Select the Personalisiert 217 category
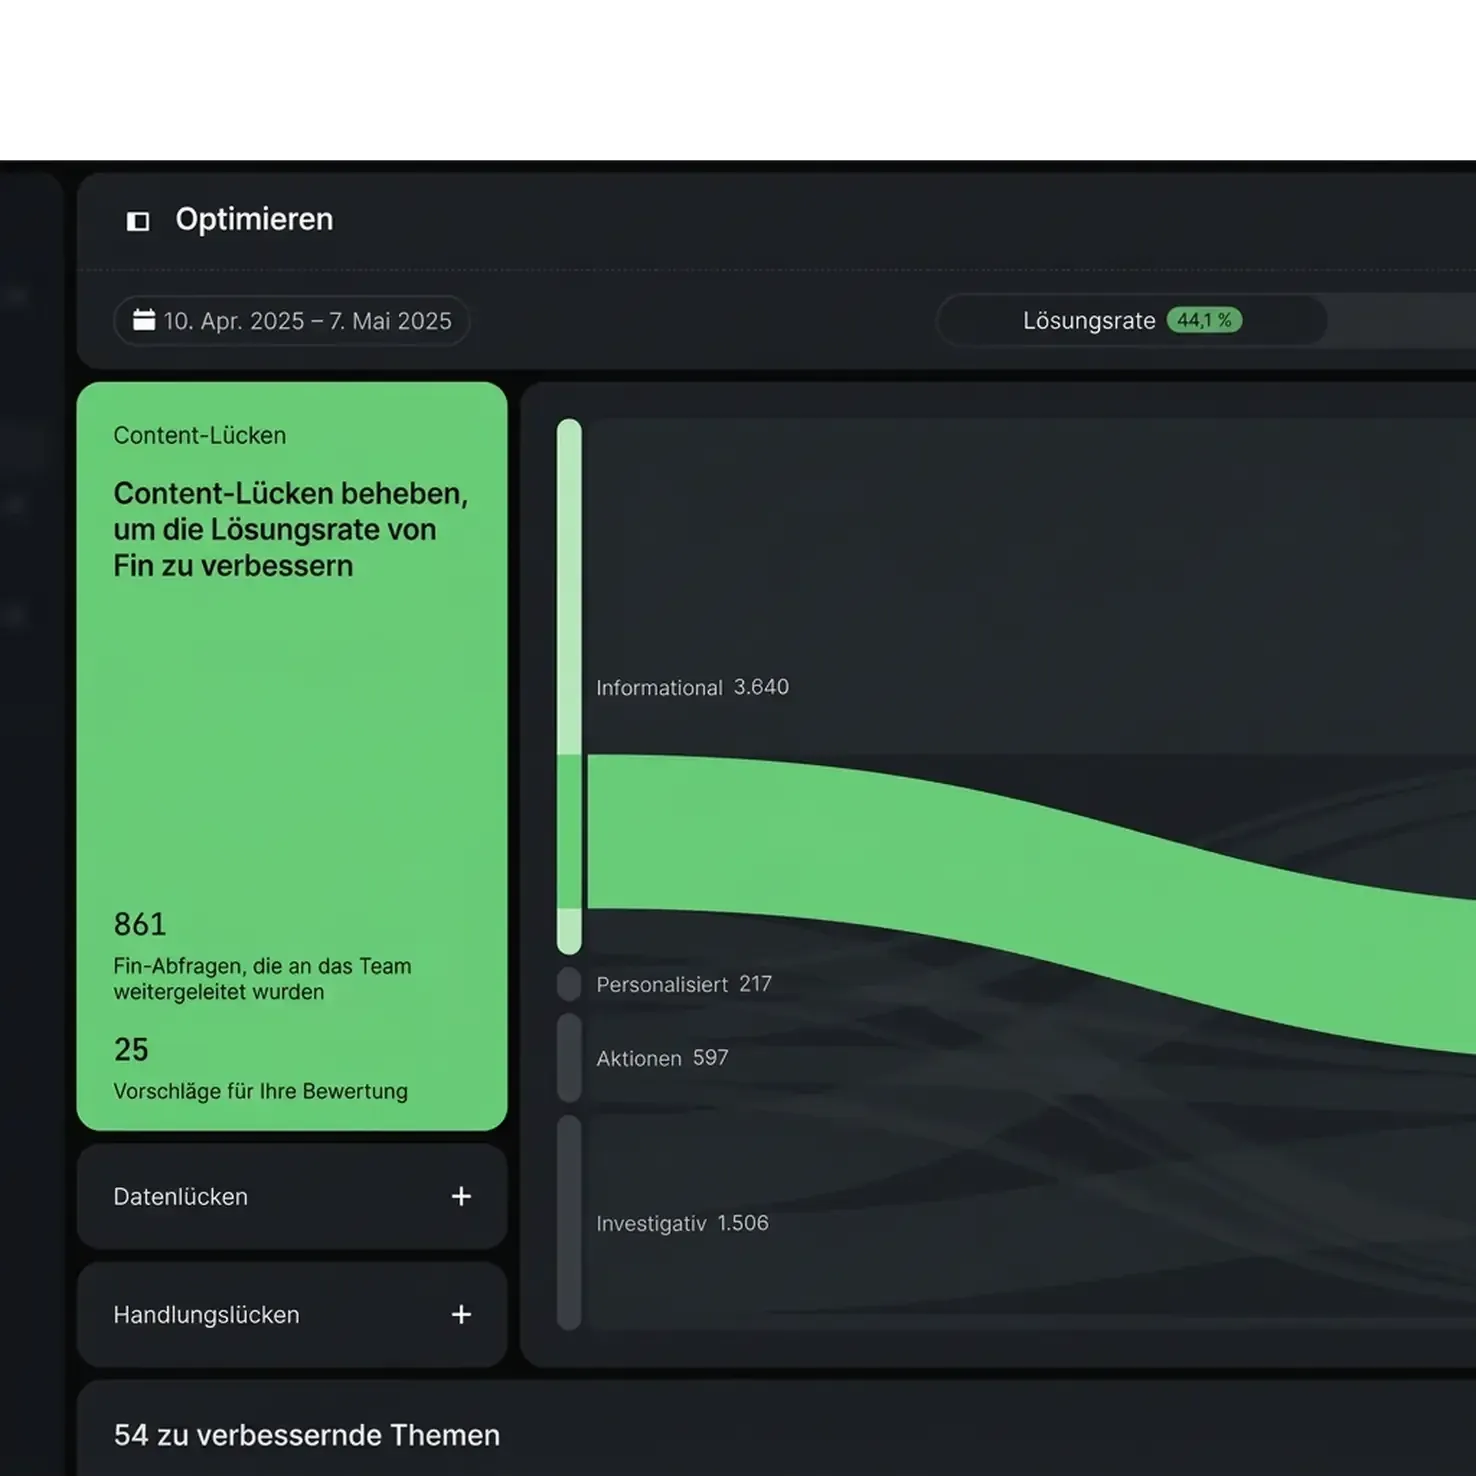Viewport: 1476px width, 1476px height. pyautogui.click(x=684, y=984)
